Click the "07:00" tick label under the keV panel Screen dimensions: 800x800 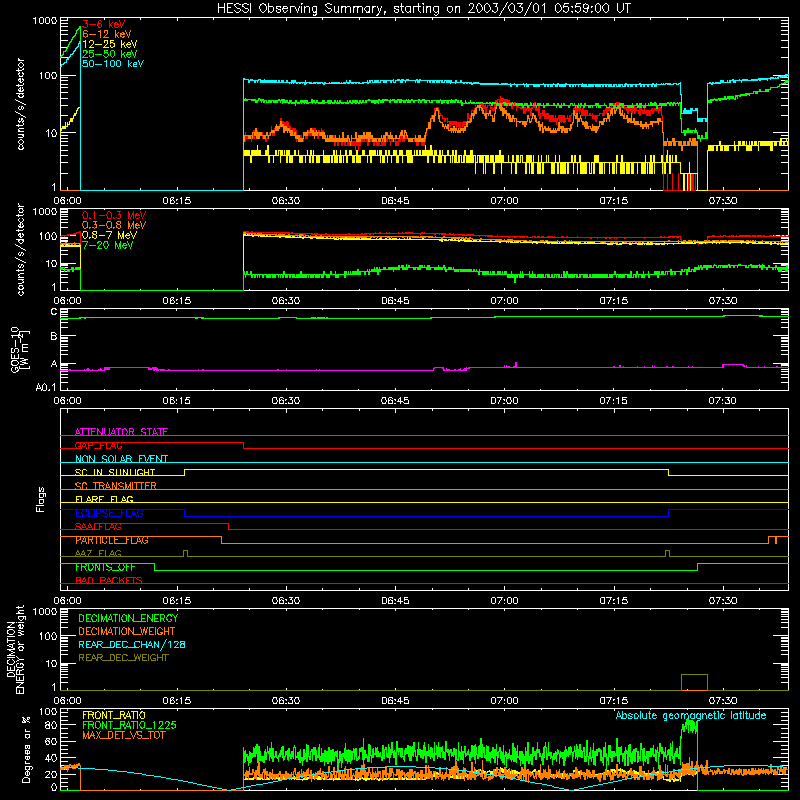pyautogui.click(x=504, y=201)
